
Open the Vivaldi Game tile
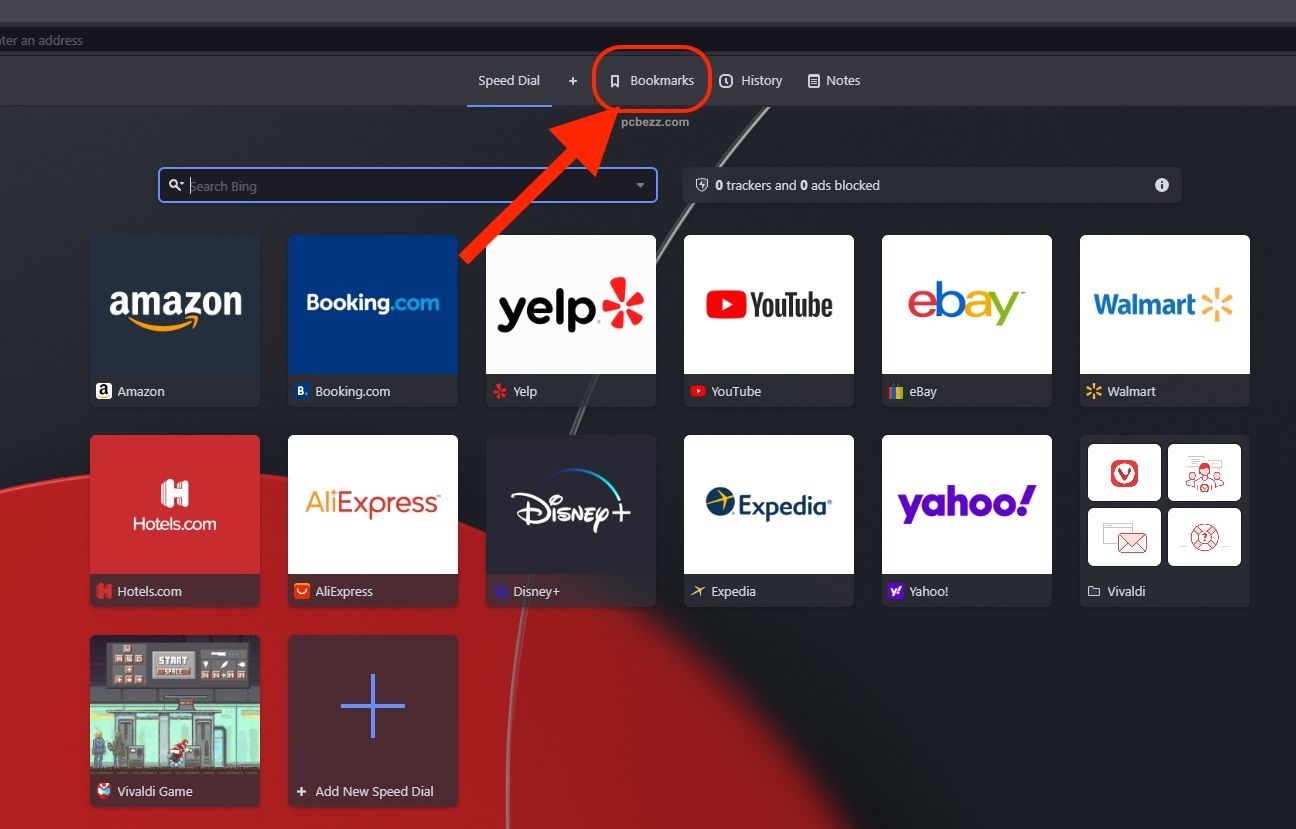pyautogui.click(x=175, y=705)
